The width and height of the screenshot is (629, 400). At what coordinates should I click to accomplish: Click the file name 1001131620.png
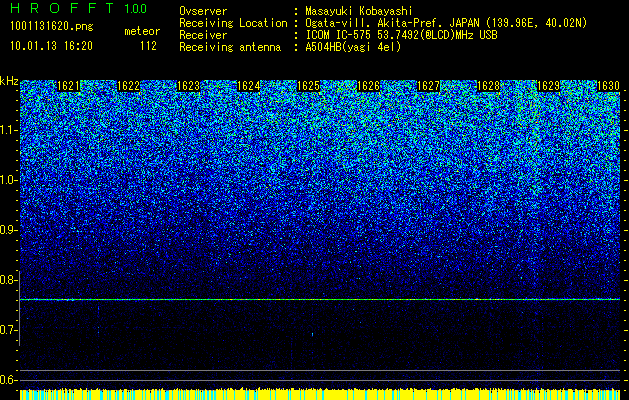pos(52,27)
